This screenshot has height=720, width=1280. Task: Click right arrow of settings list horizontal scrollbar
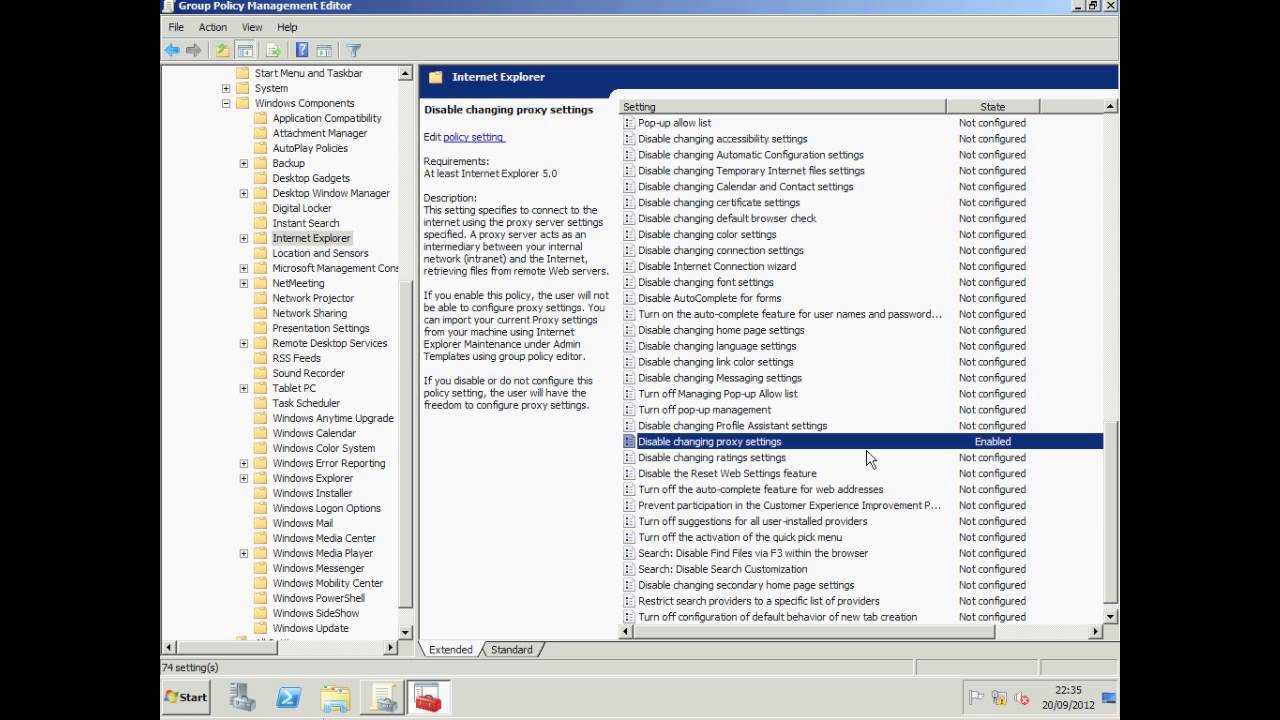pyautogui.click(x=1095, y=632)
